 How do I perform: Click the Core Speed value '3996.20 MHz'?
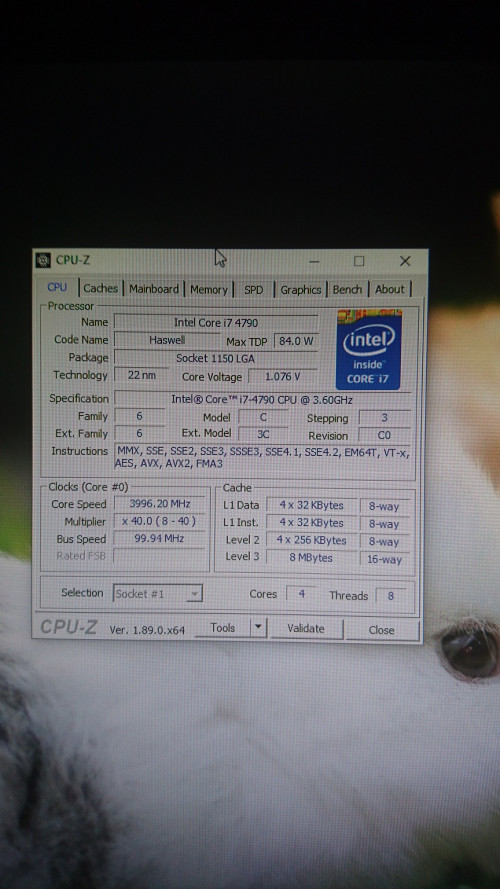[x=160, y=503]
